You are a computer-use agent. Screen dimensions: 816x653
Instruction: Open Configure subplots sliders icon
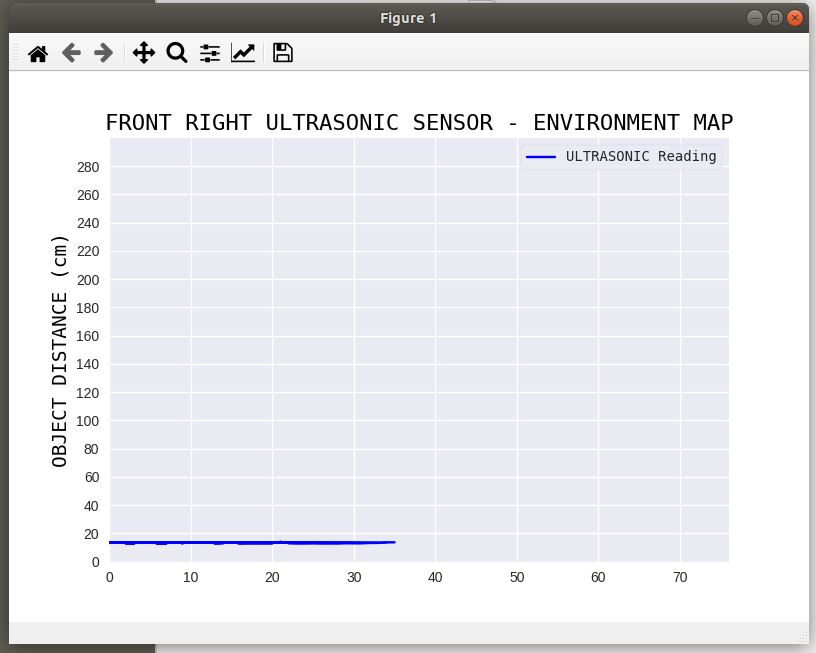pos(210,53)
